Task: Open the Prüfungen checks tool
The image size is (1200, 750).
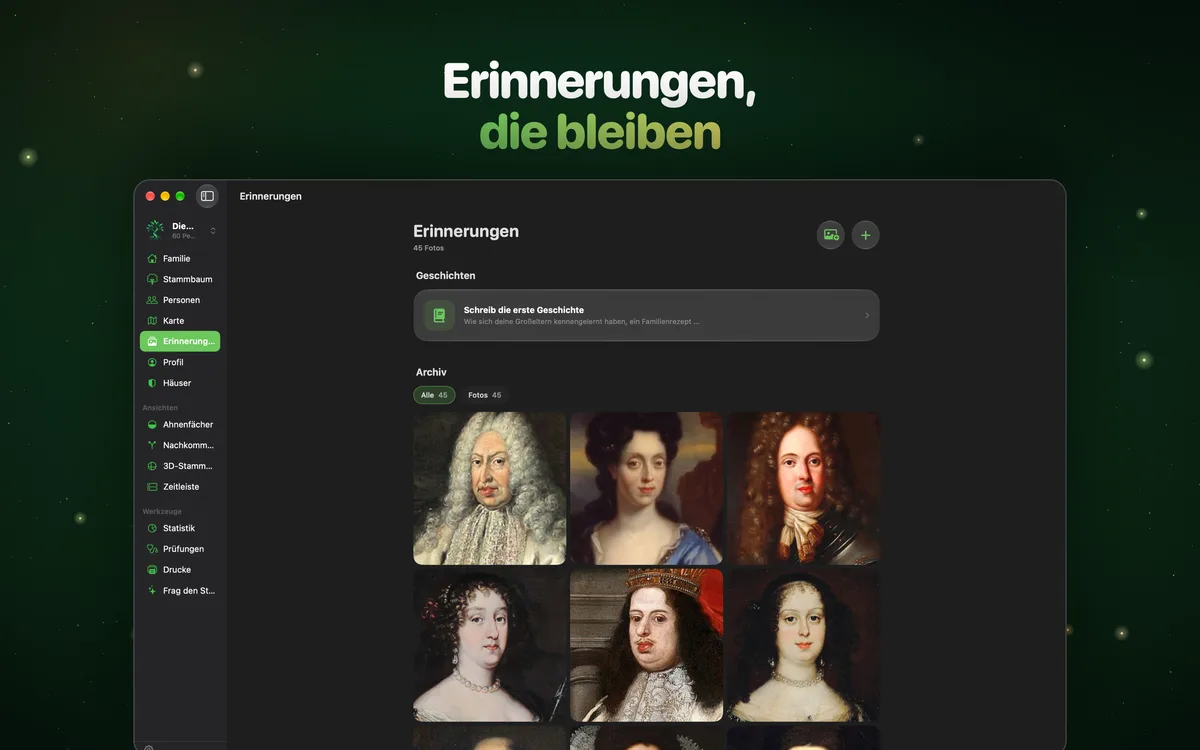Action: tap(180, 549)
